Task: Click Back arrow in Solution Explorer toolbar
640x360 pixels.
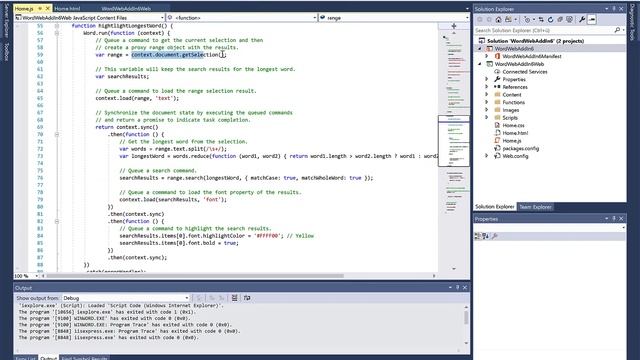Action: click(480, 19)
